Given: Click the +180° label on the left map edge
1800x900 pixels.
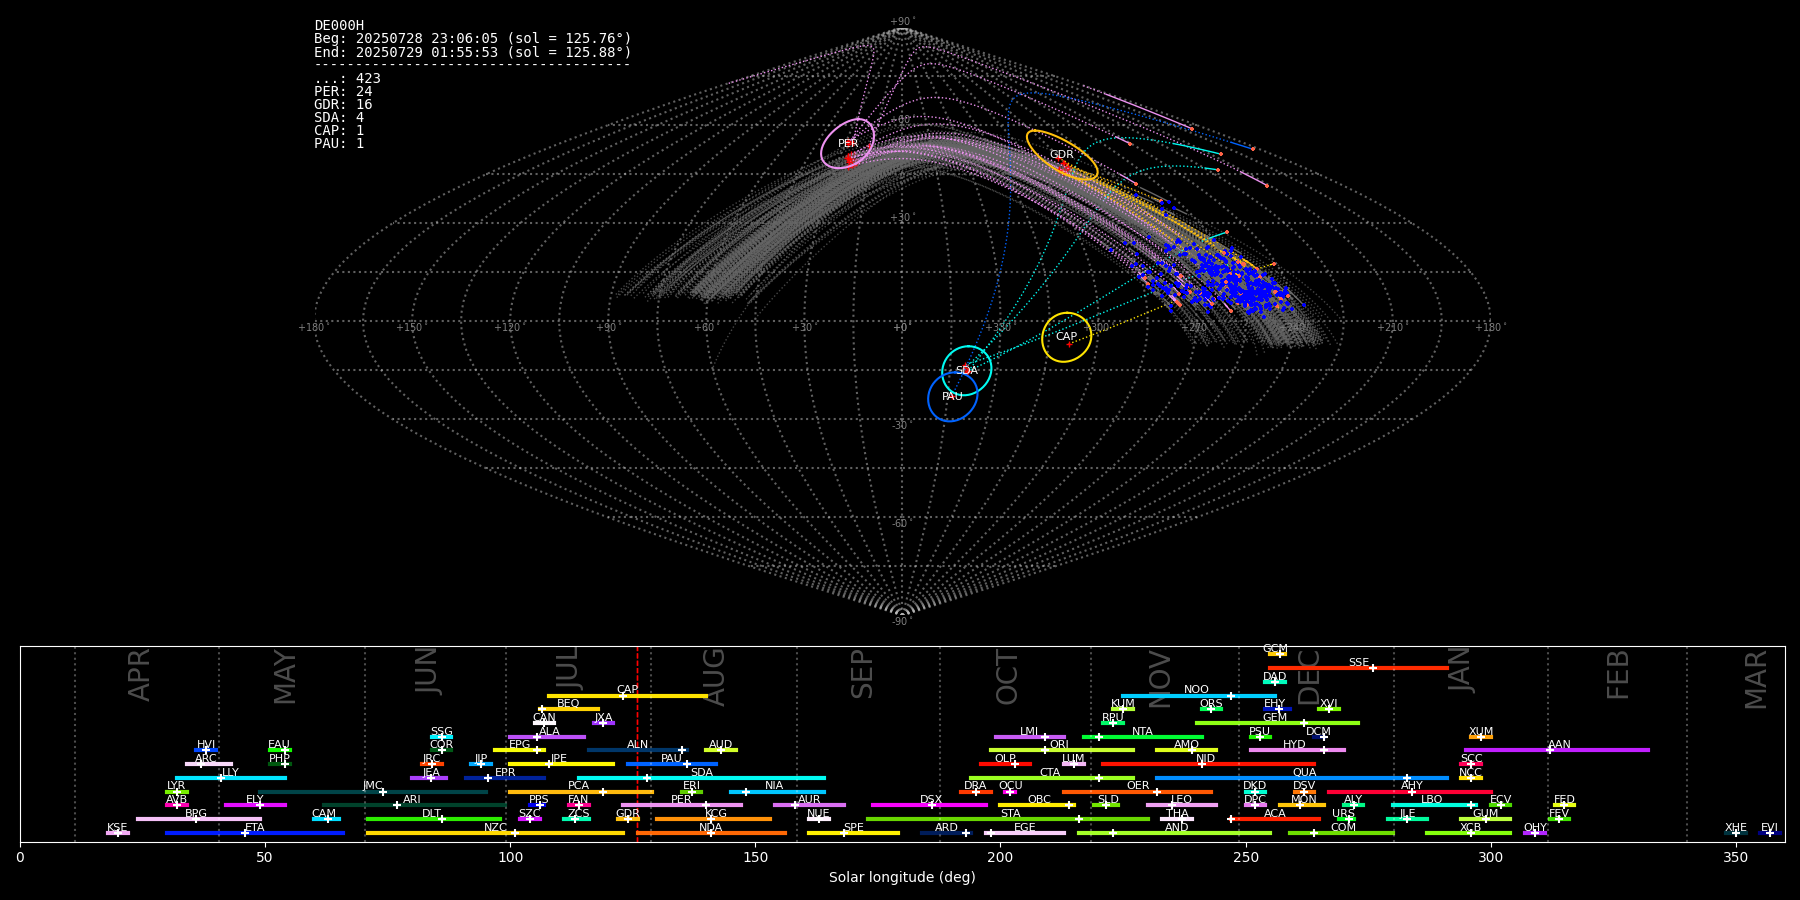Looking at the screenshot, I should (x=312, y=327).
